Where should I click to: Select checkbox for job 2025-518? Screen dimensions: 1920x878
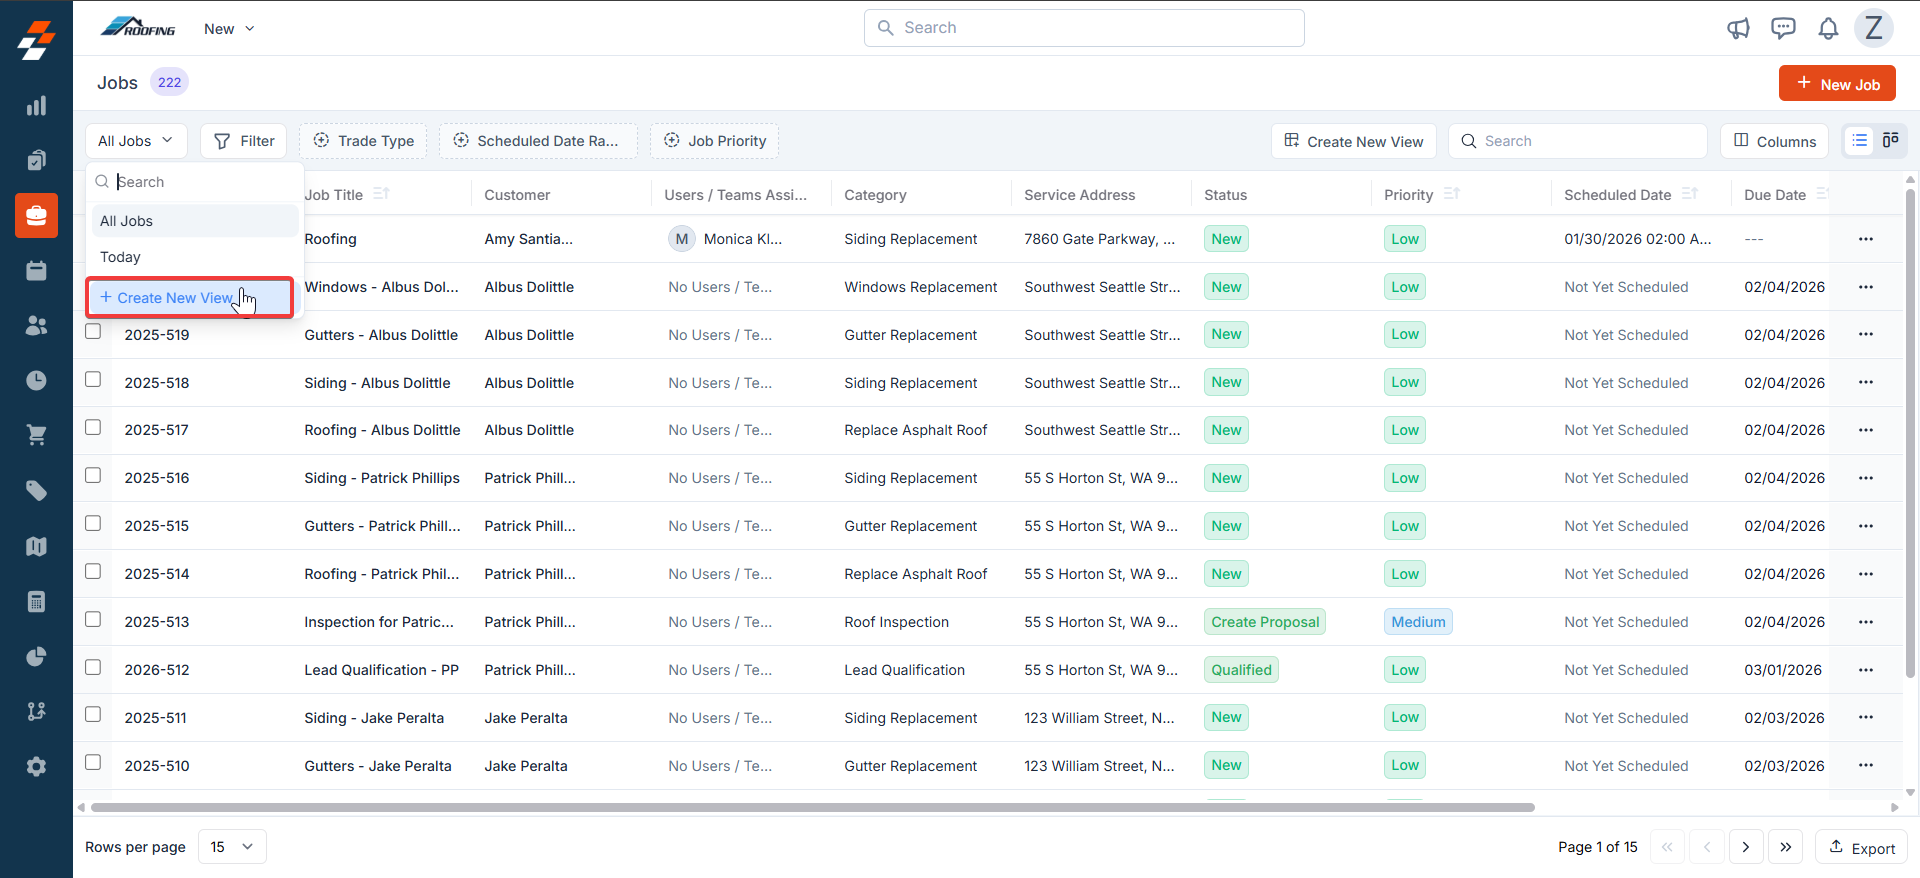(x=93, y=379)
